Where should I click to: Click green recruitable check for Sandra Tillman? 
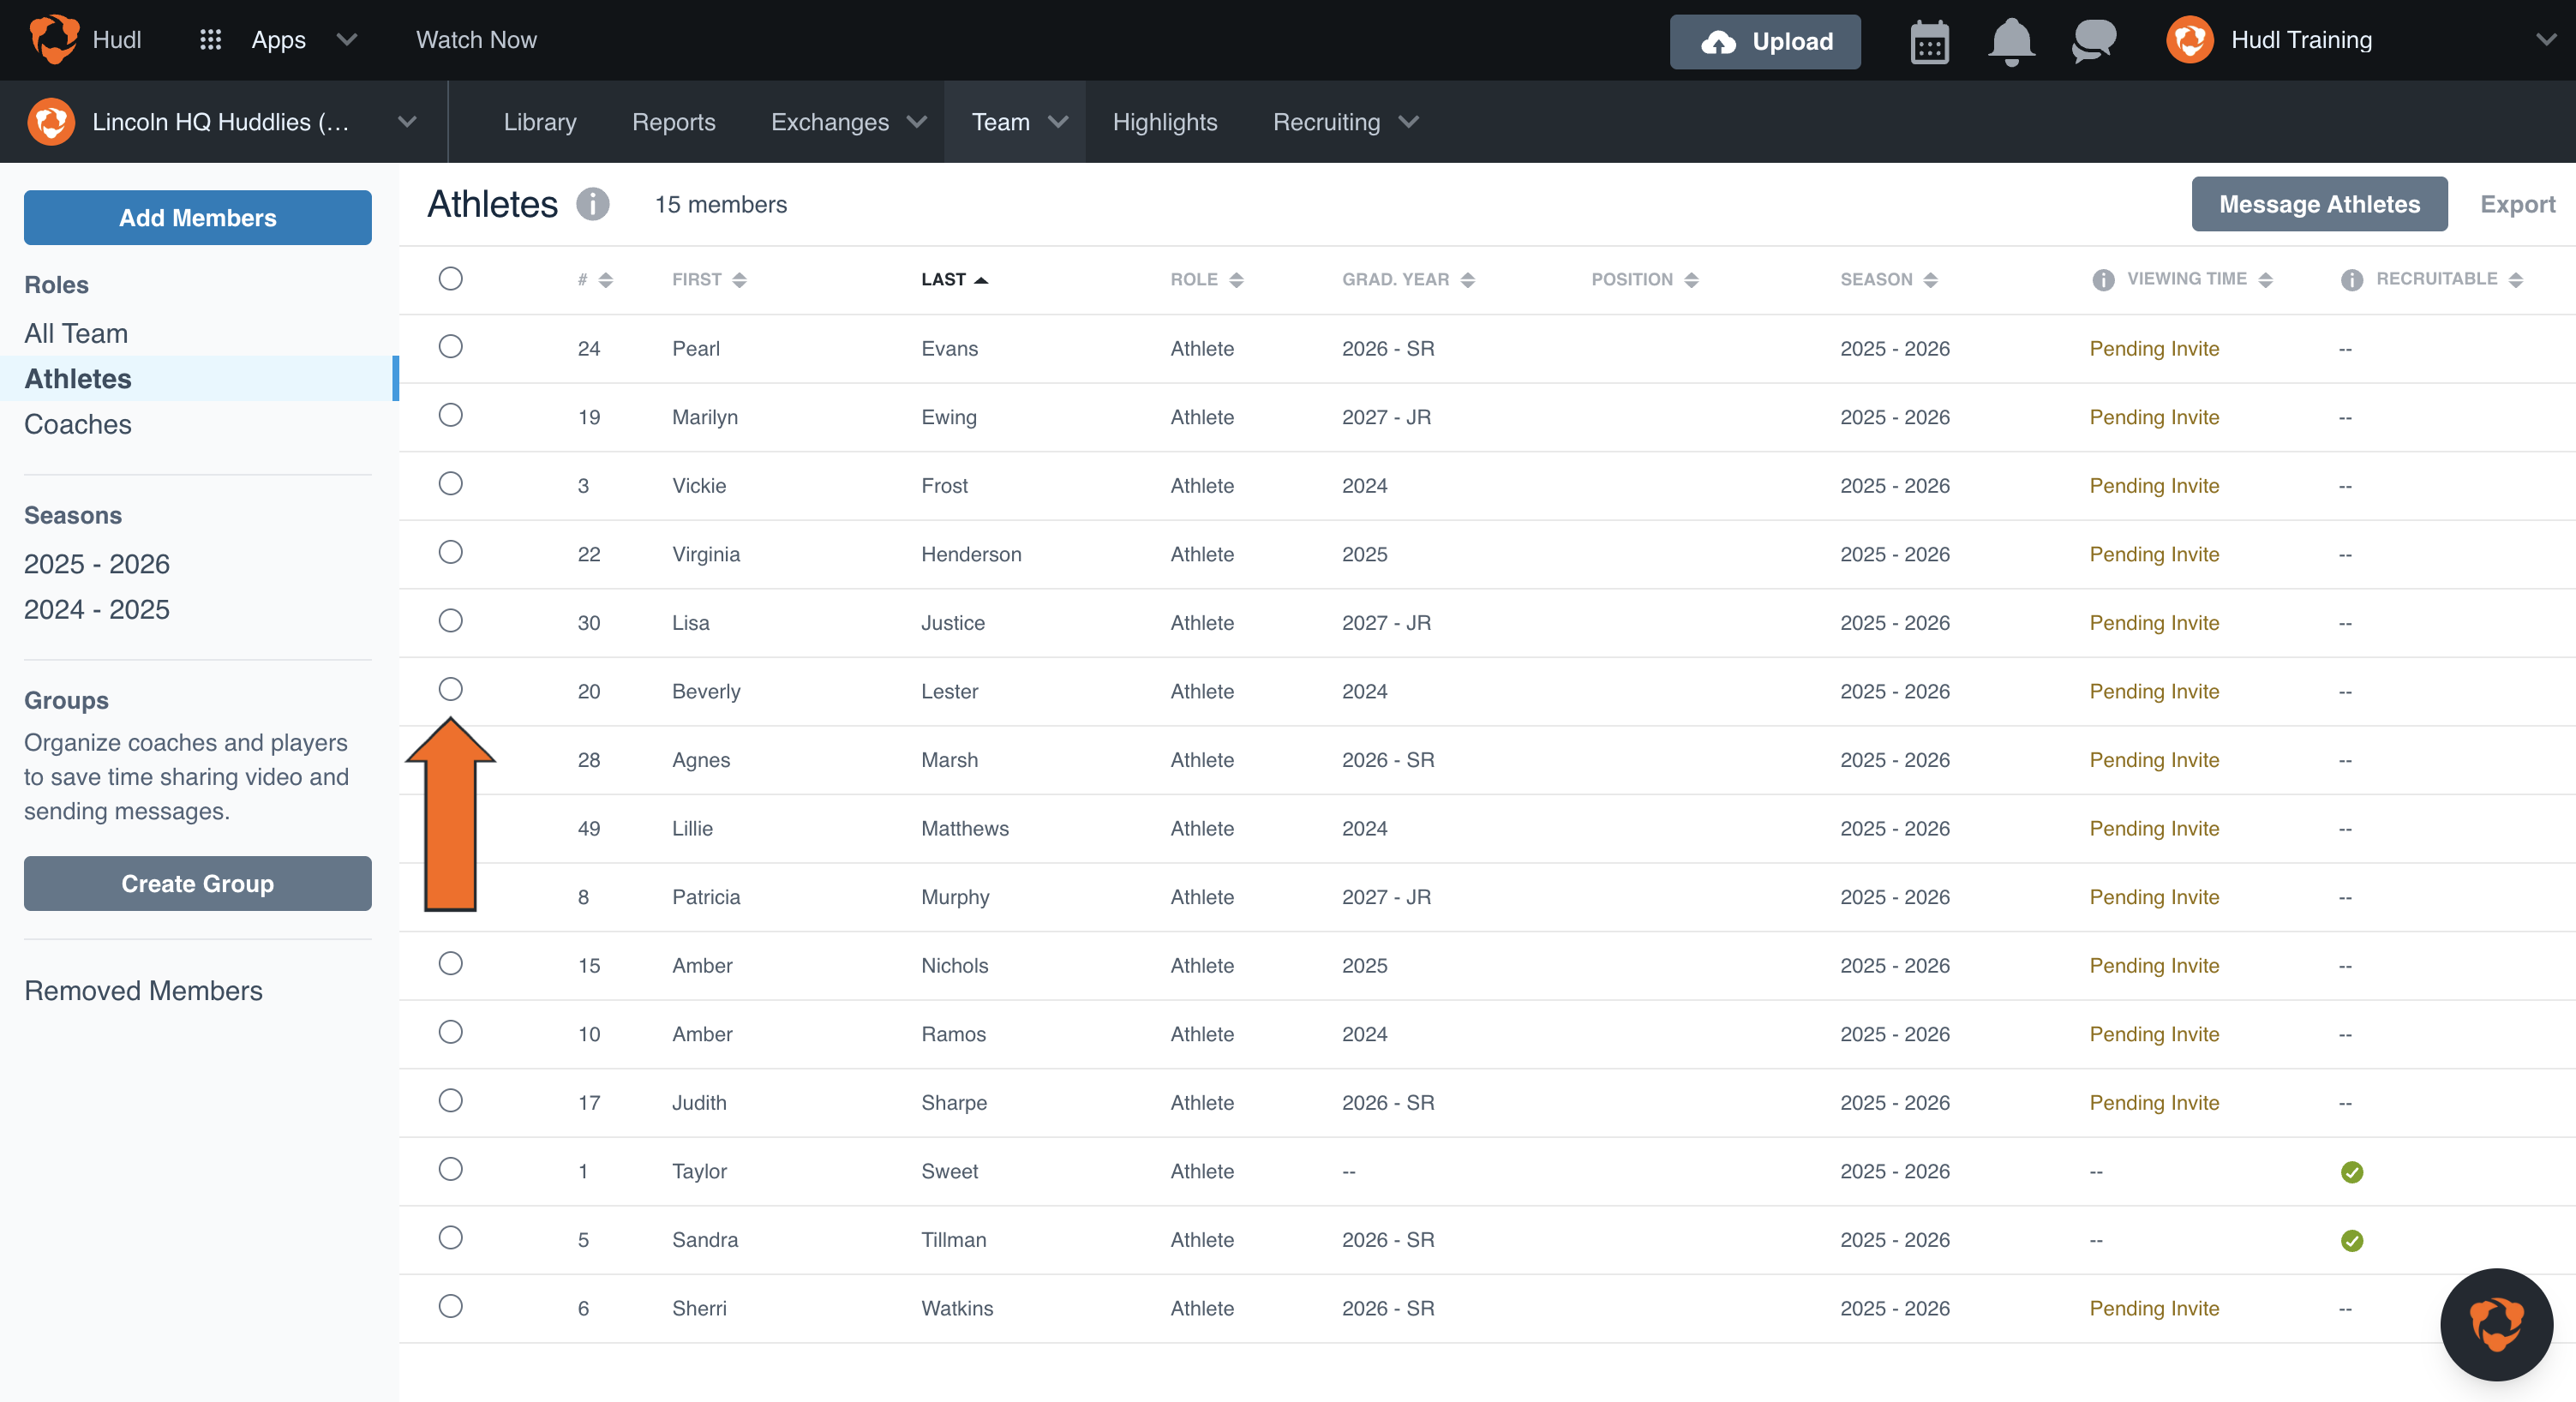click(x=2352, y=1240)
